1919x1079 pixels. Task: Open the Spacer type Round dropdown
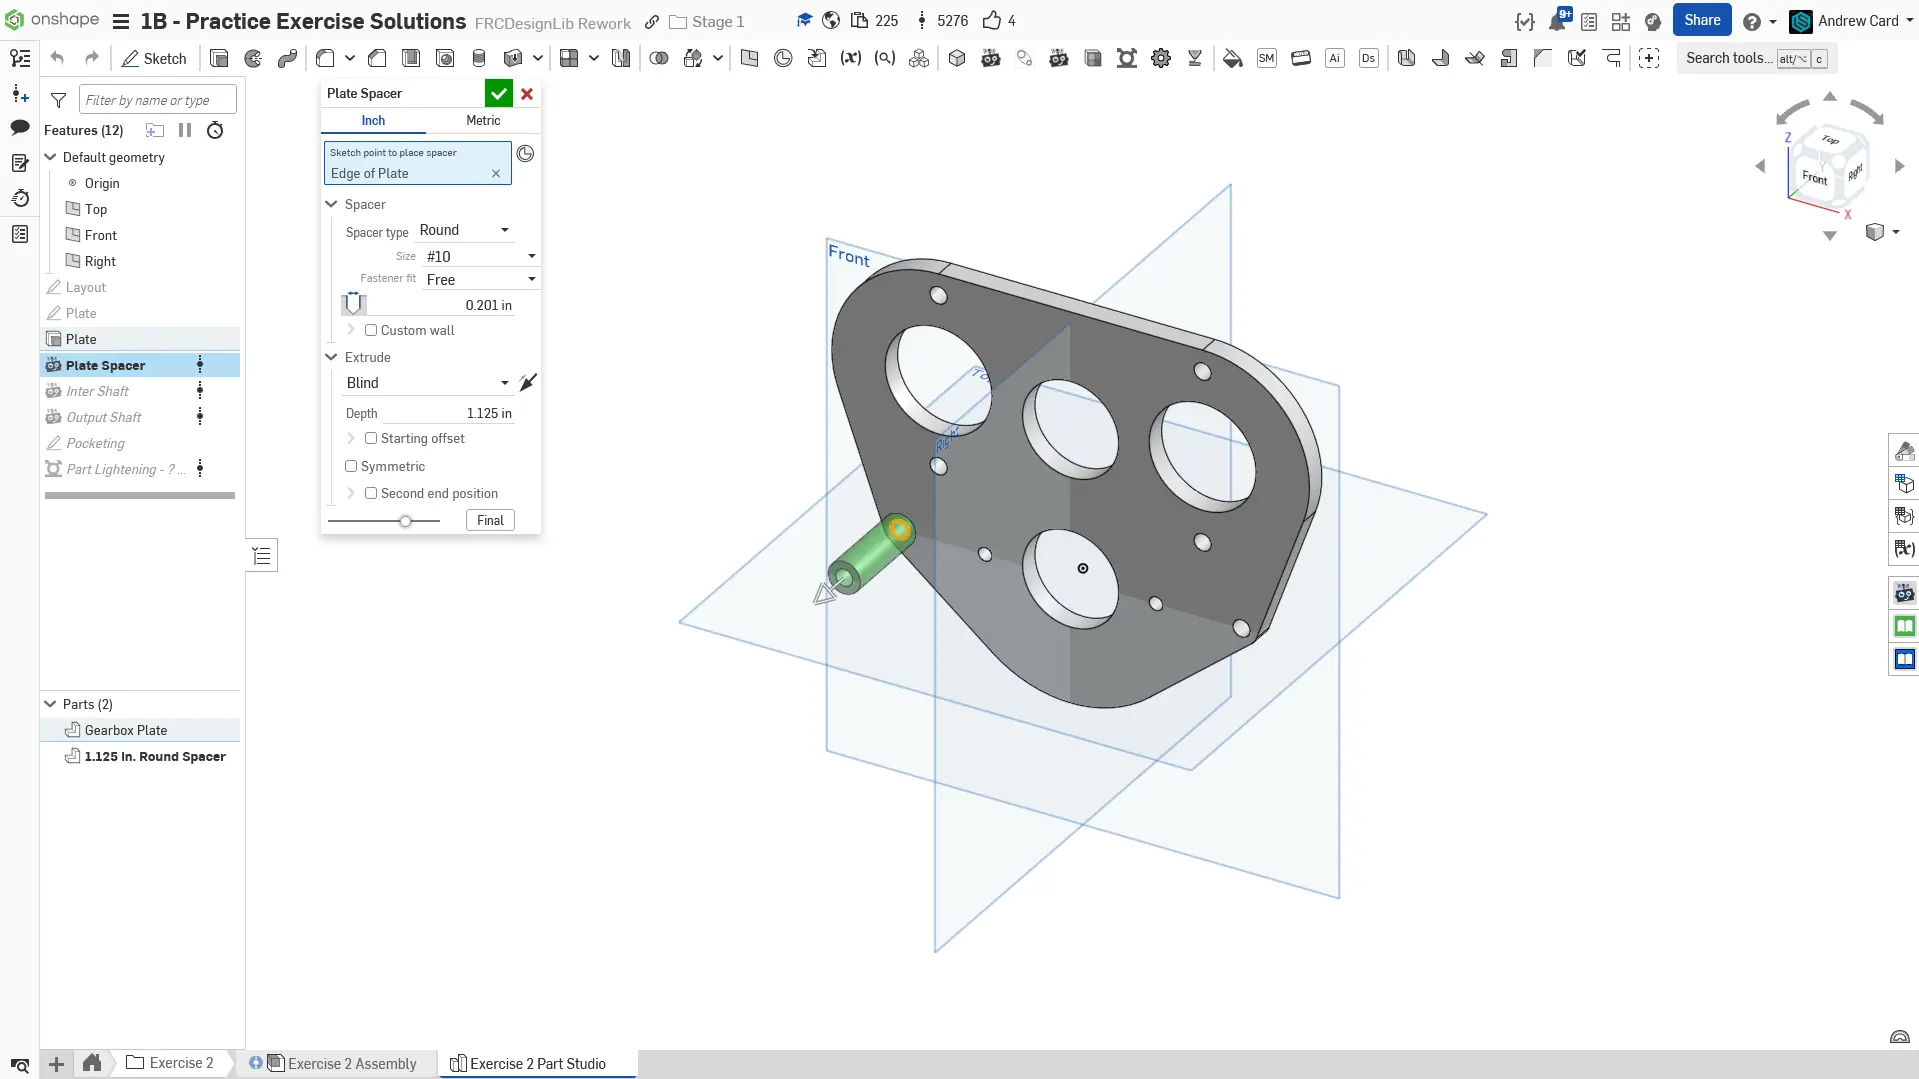(465, 230)
